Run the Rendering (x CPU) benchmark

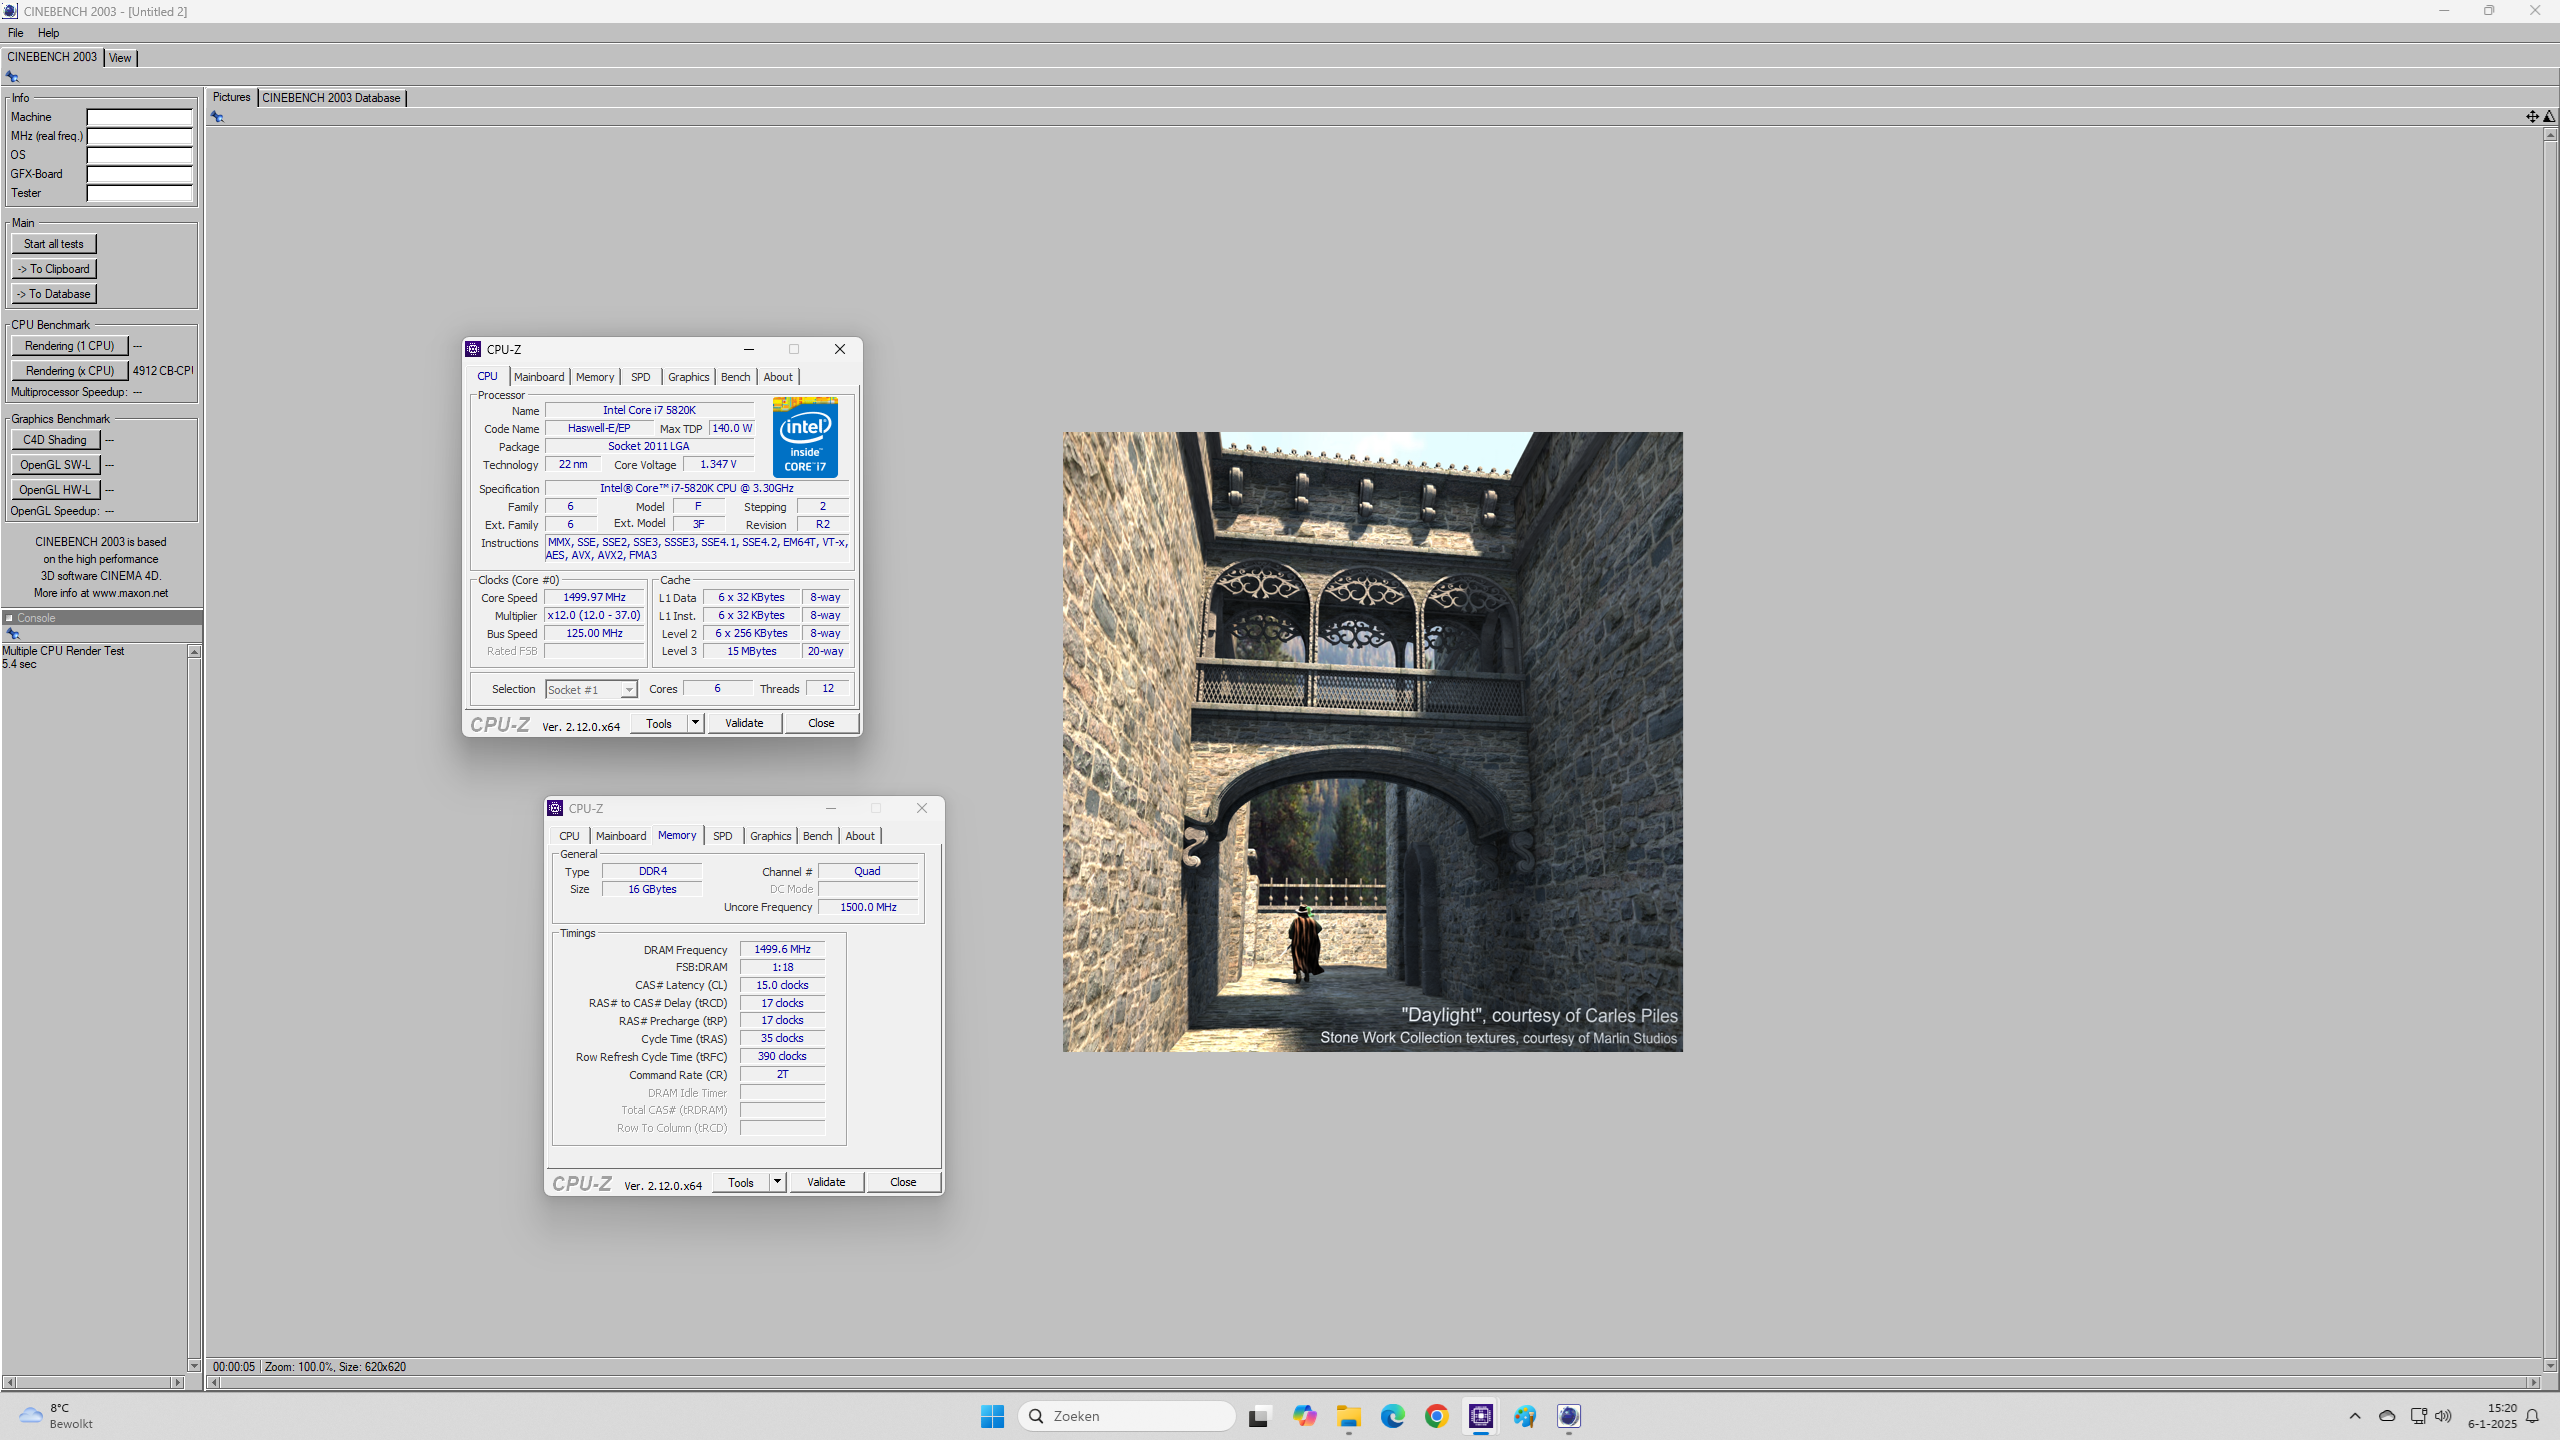tap(70, 371)
